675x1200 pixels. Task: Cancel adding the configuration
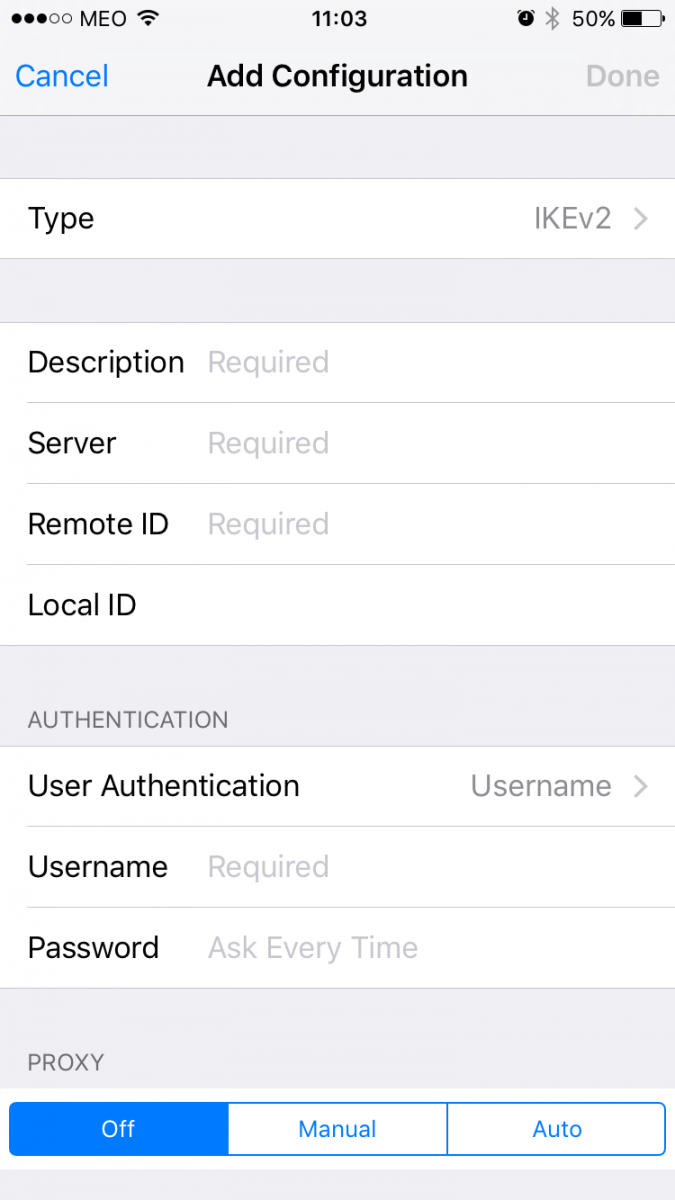click(62, 76)
